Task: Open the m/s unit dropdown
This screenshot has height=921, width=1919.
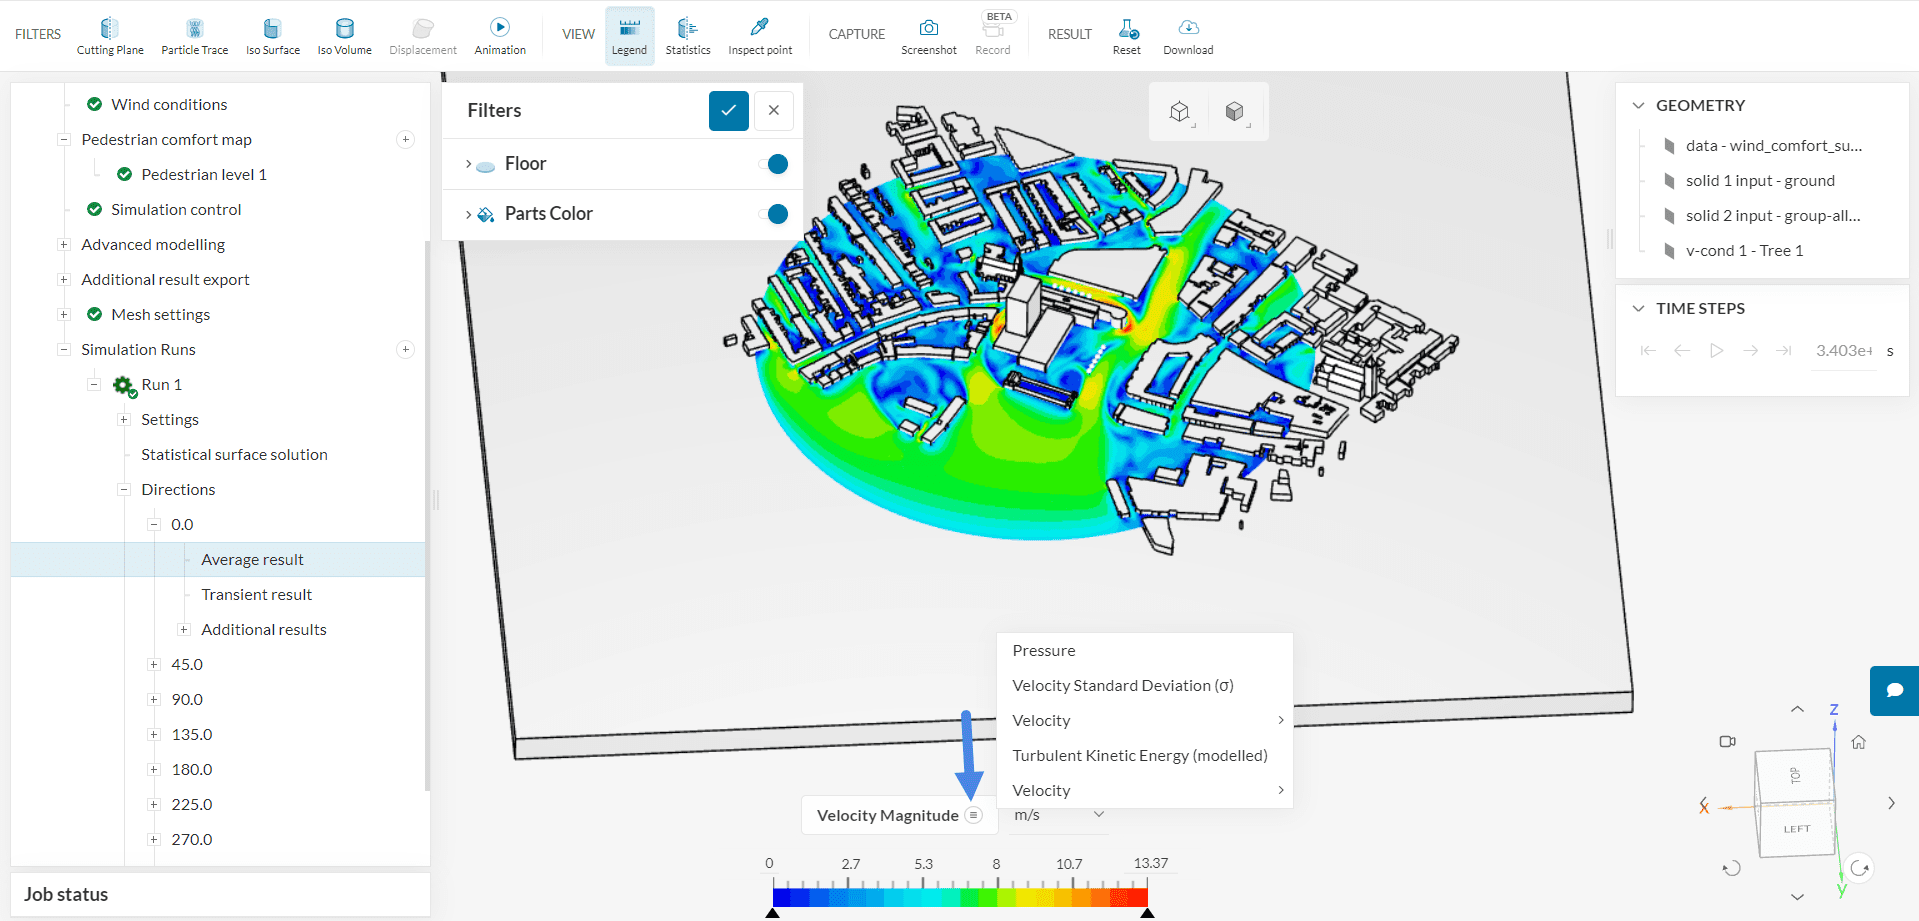Action: [1058, 815]
